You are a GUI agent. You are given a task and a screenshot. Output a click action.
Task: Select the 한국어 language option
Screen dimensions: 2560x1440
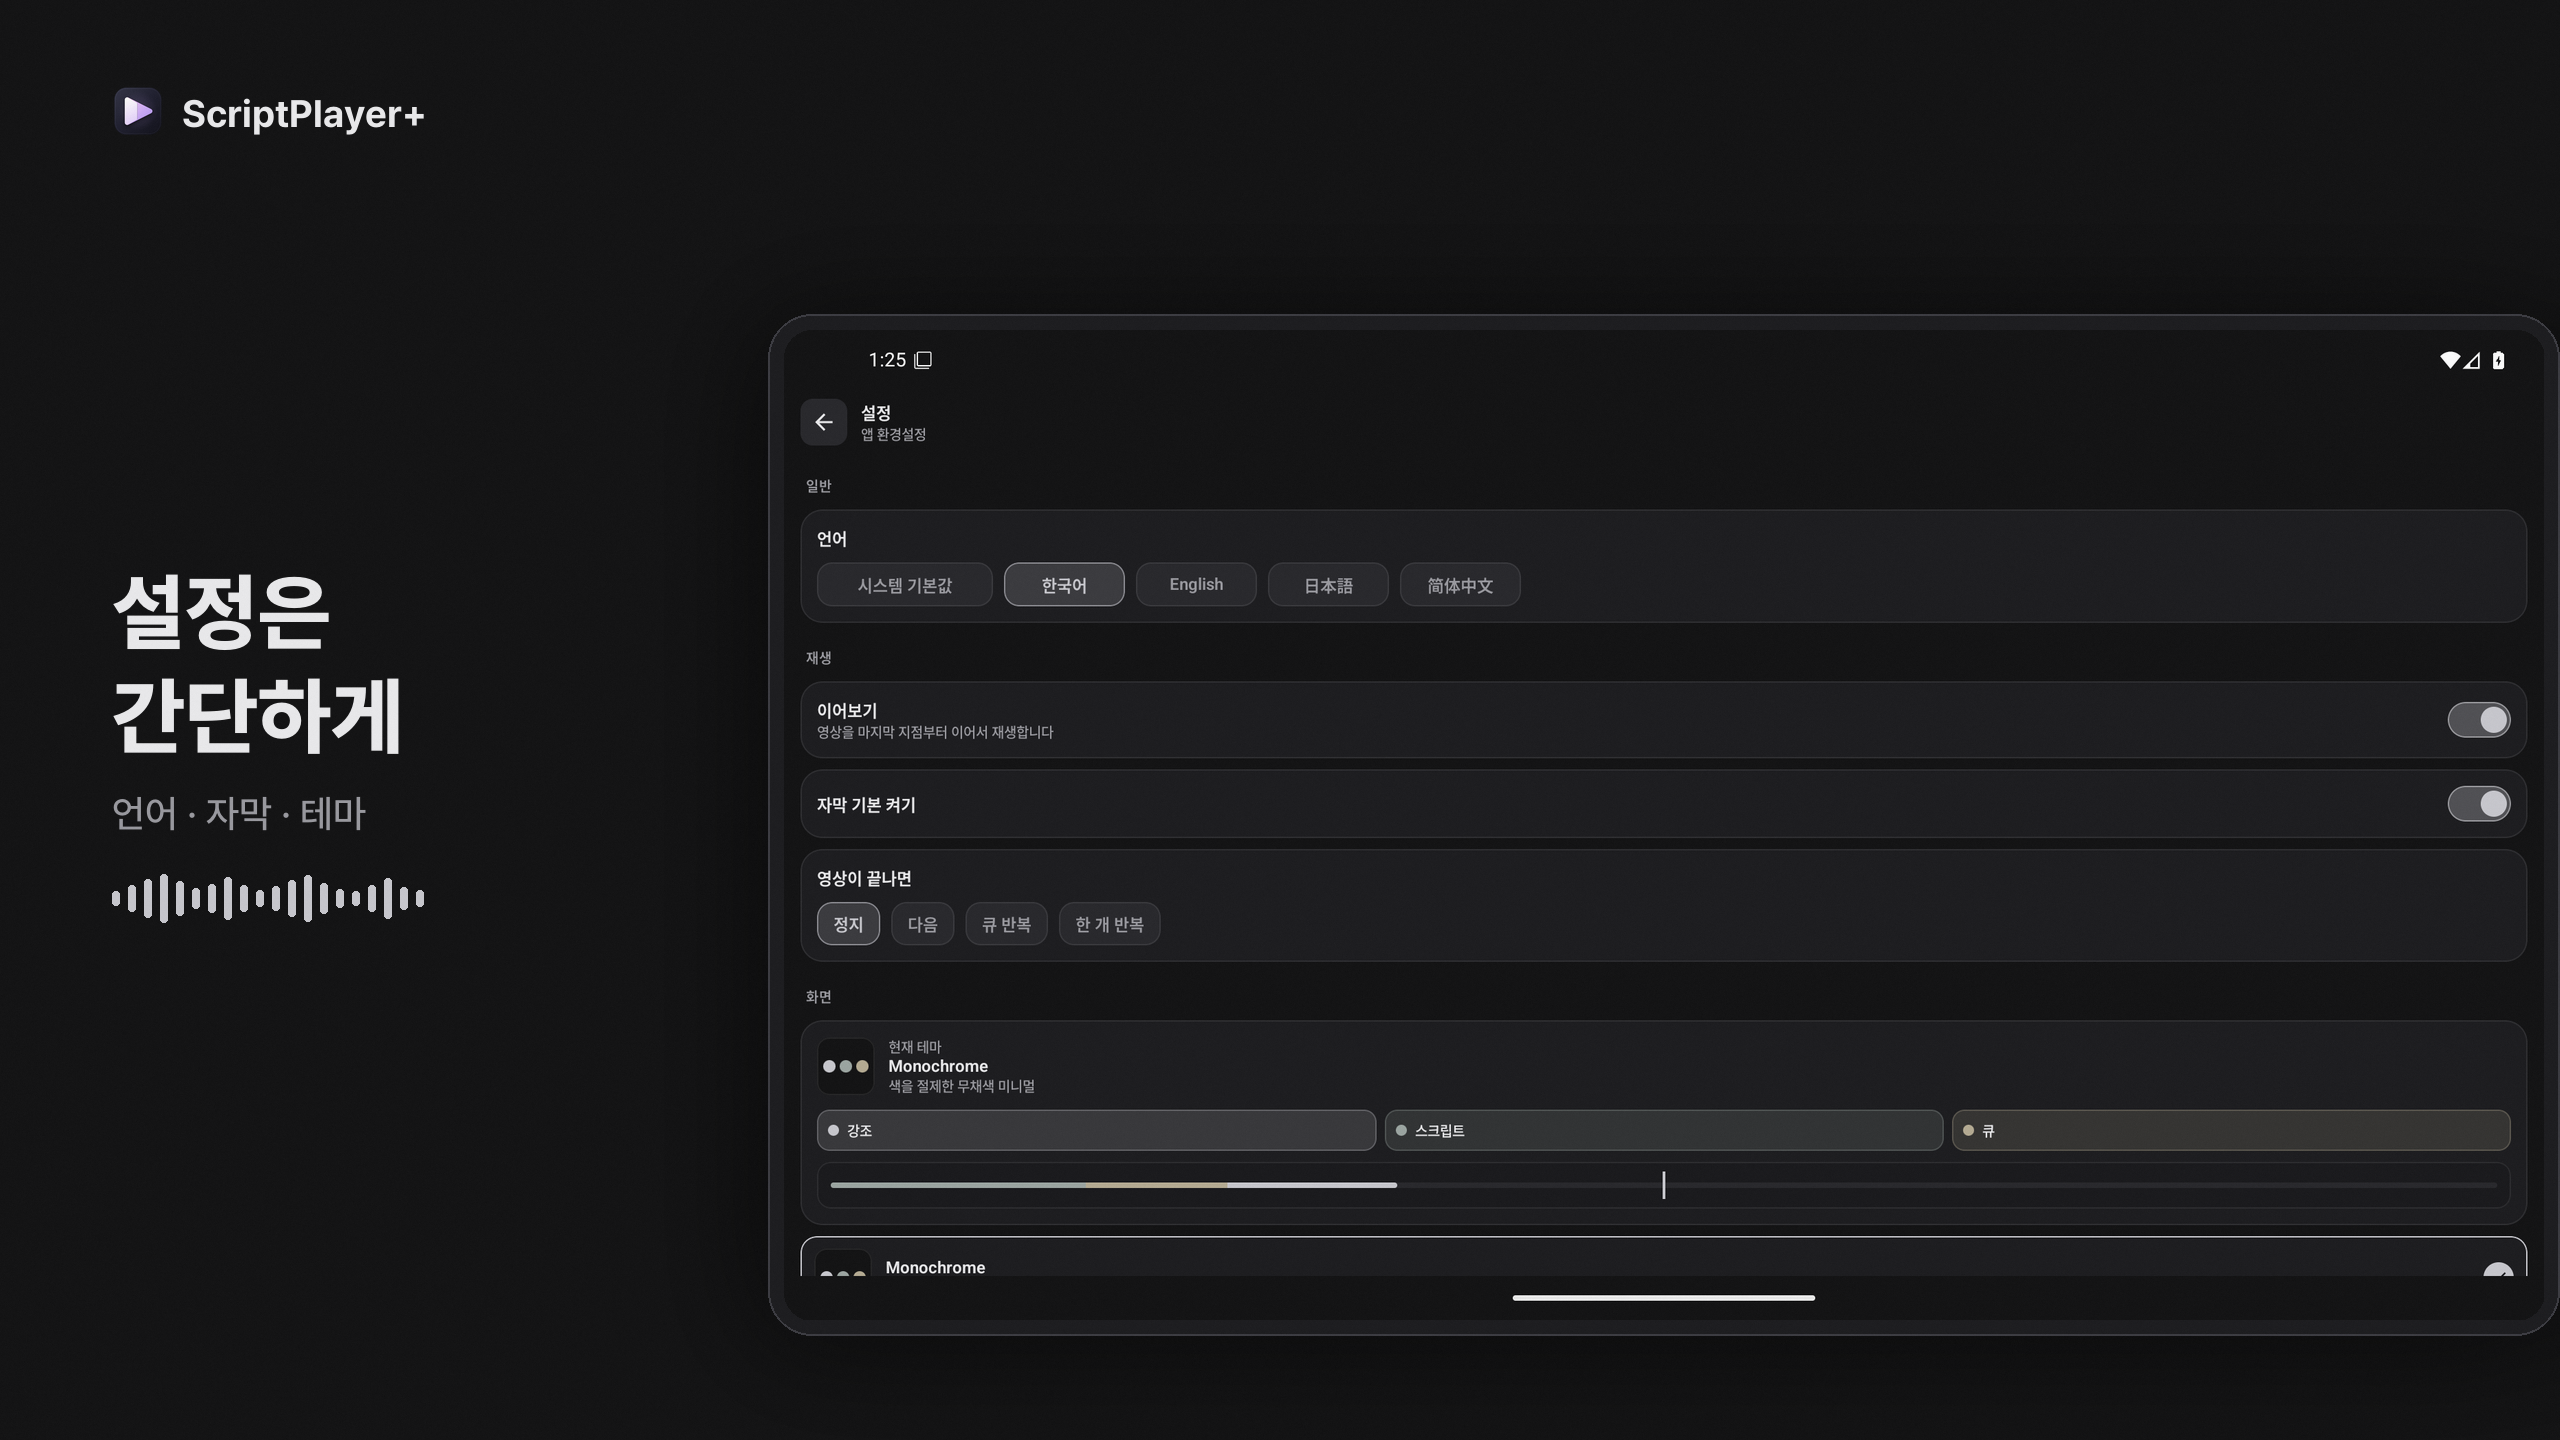tap(1064, 585)
